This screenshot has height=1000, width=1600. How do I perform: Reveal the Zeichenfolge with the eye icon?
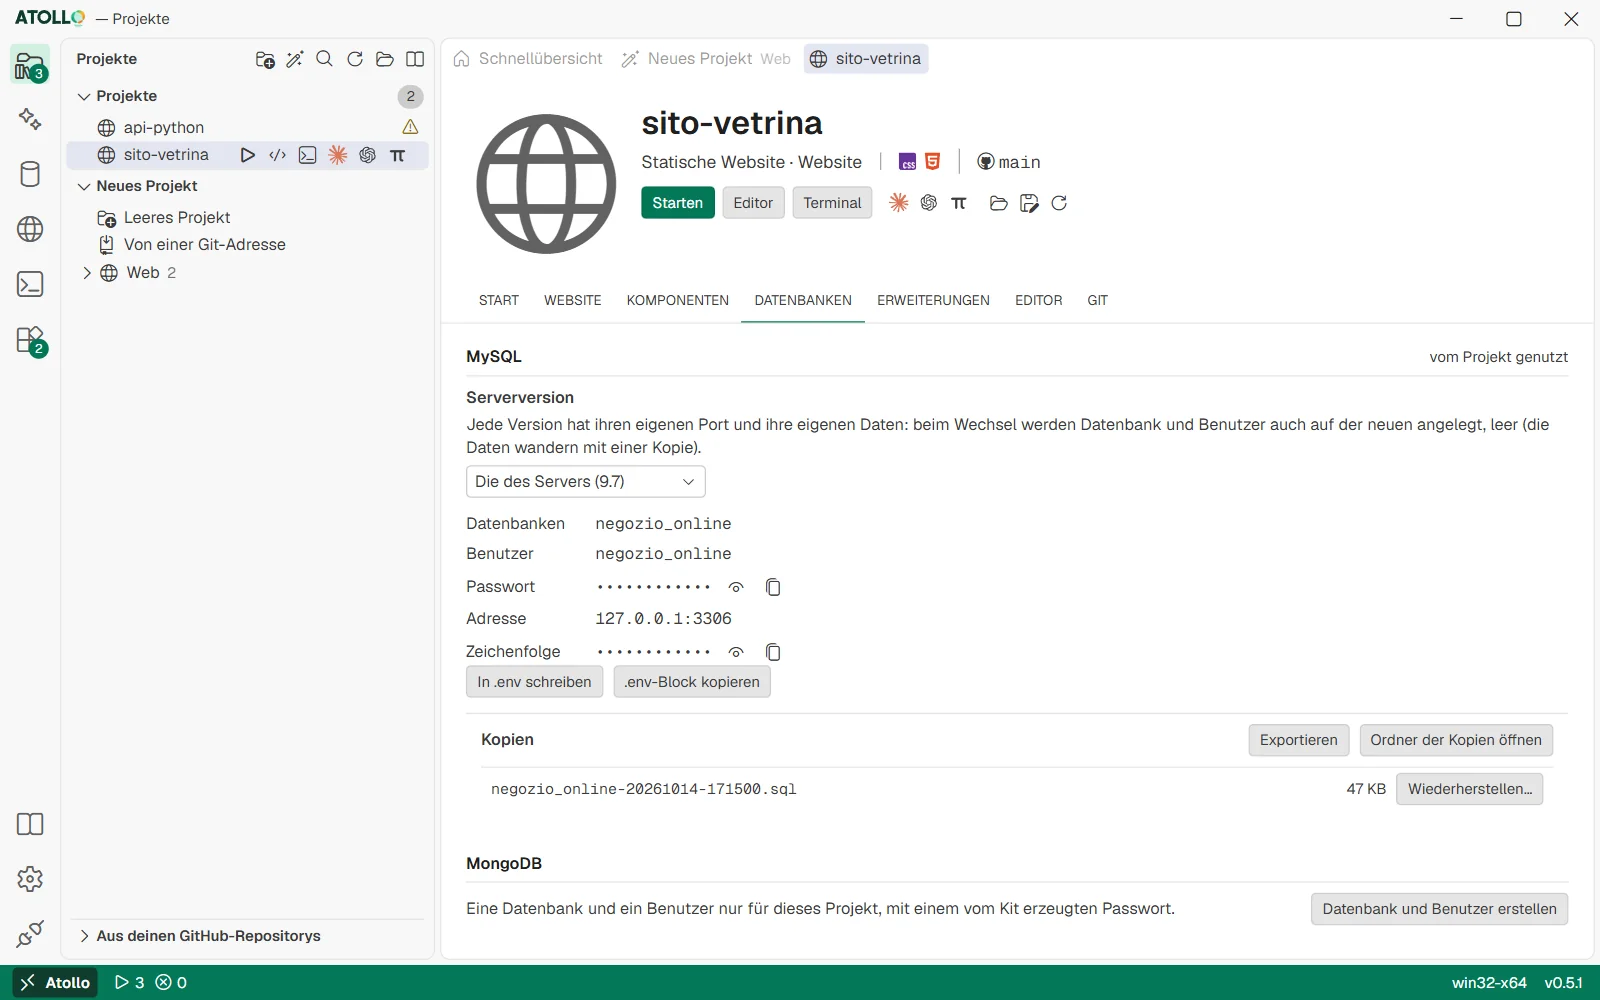click(736, 652)
